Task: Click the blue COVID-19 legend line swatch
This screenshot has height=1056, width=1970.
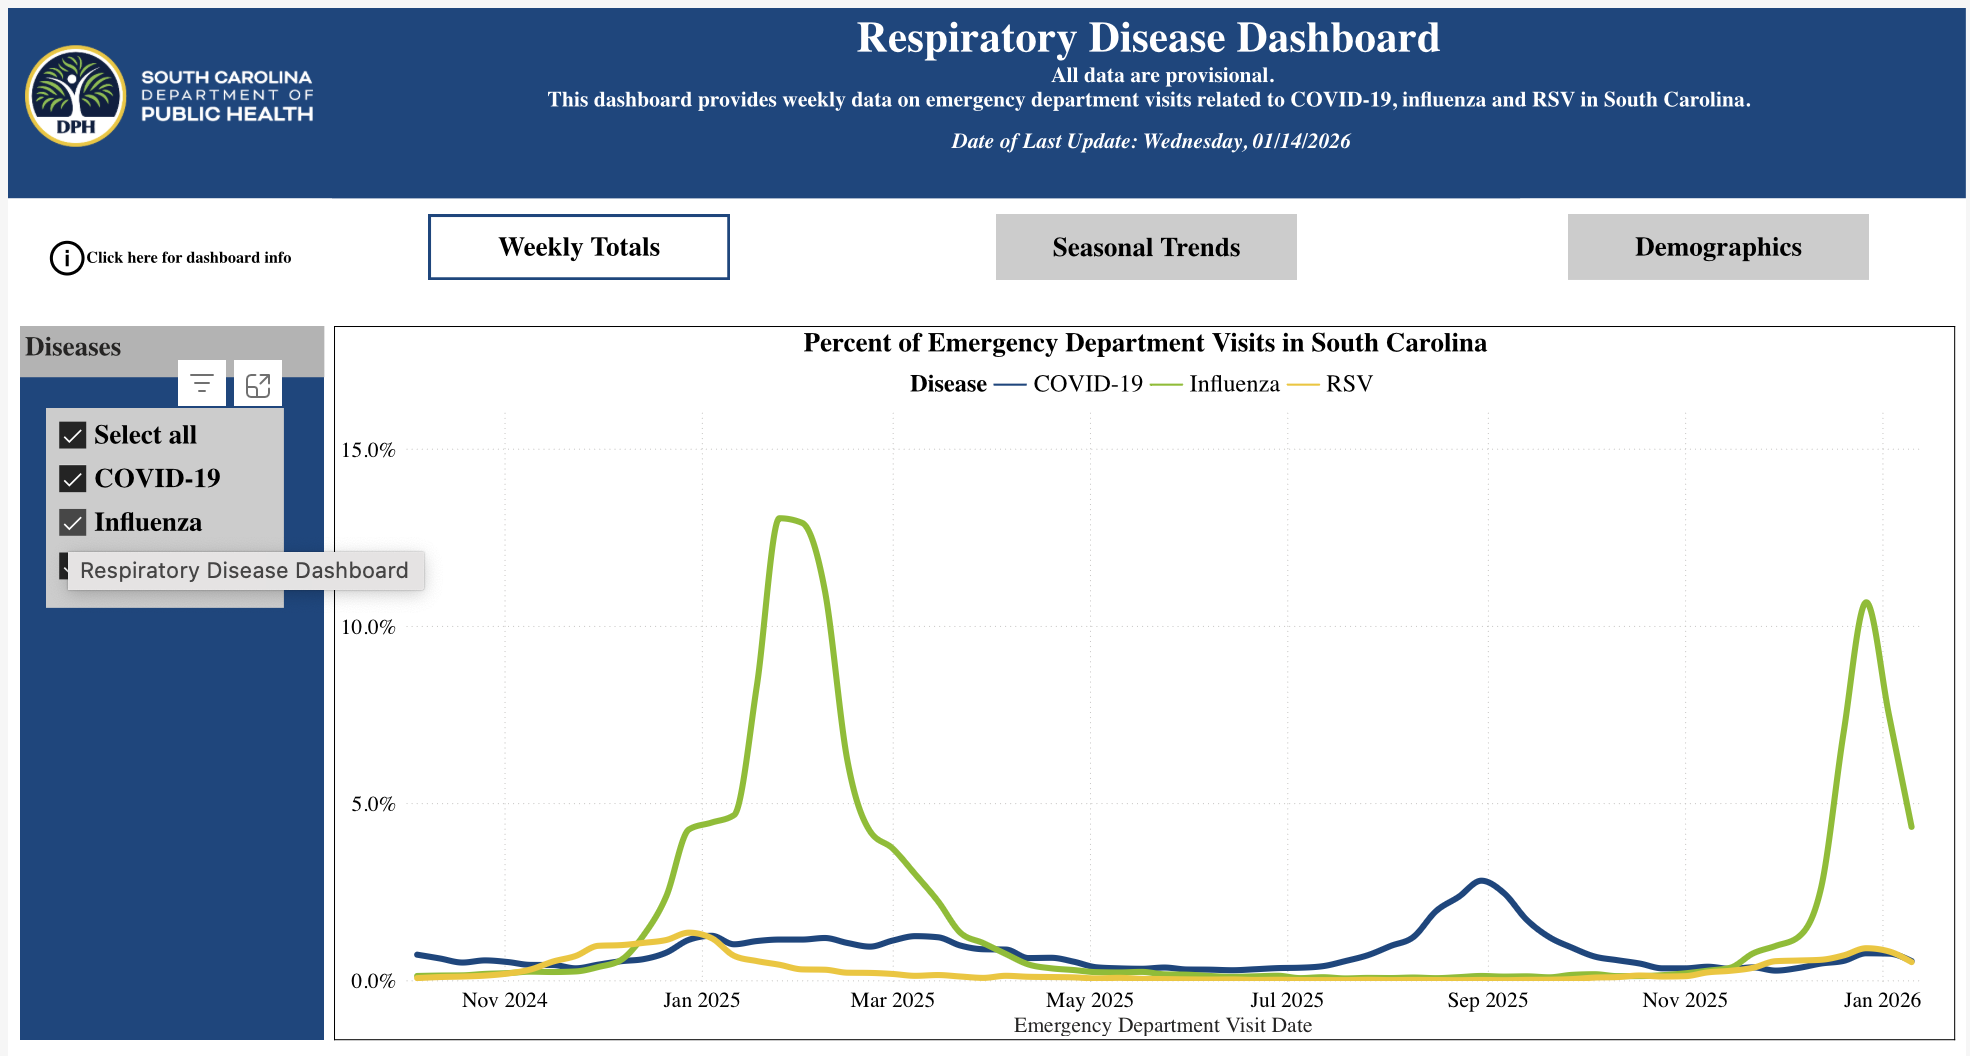Action: tap(1010, 385)
